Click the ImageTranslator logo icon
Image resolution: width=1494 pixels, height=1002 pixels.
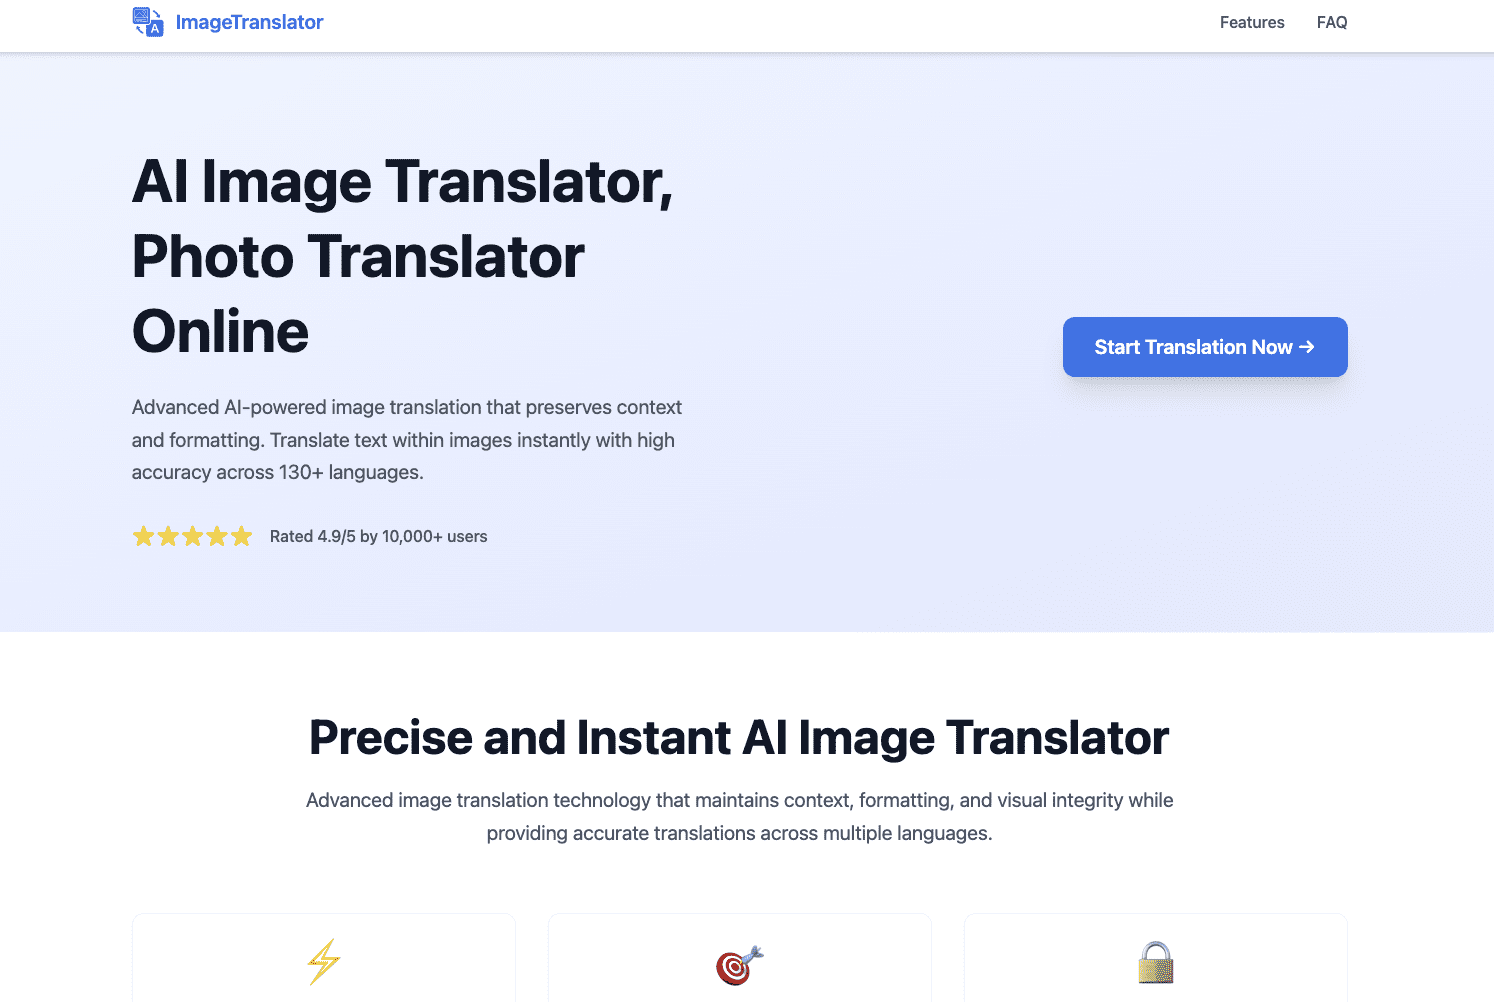tap(148, 21)
